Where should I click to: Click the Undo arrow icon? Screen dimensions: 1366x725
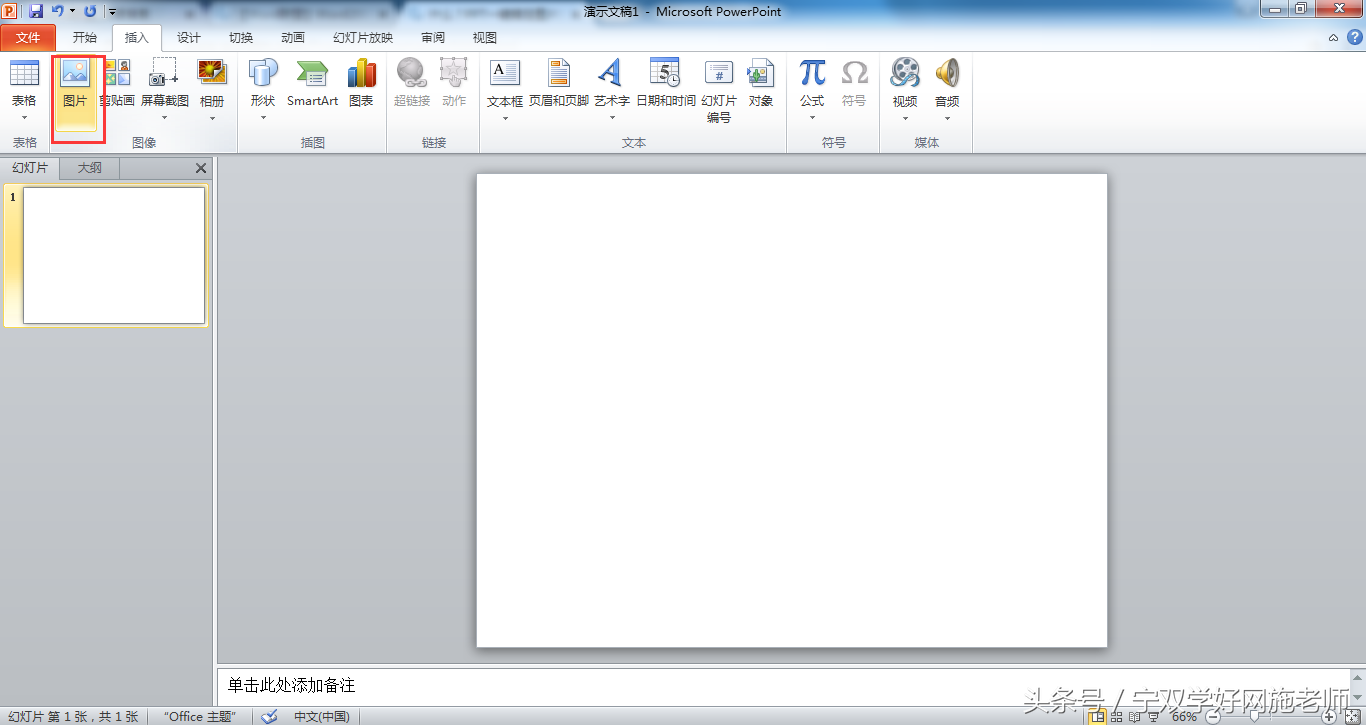click(x=57, y=11)
